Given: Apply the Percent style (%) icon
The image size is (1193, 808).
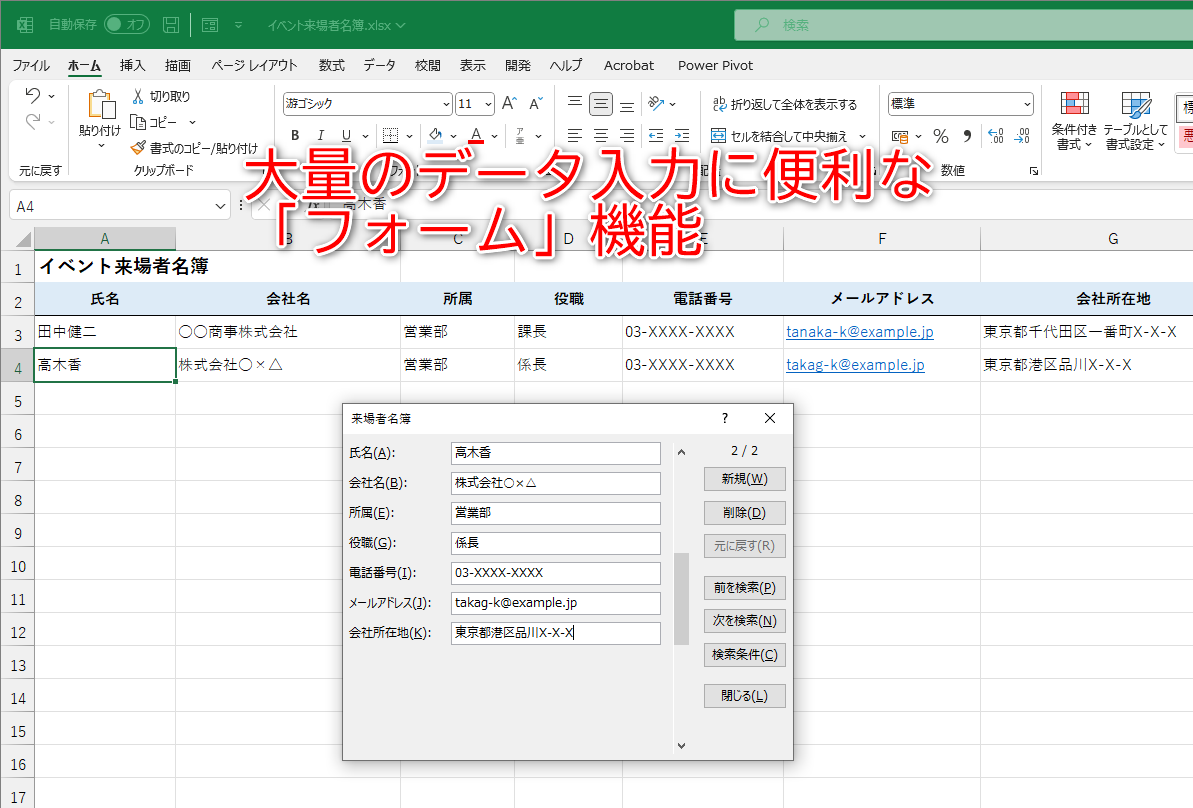Looking at the screenshot, I should pos(941,136).
